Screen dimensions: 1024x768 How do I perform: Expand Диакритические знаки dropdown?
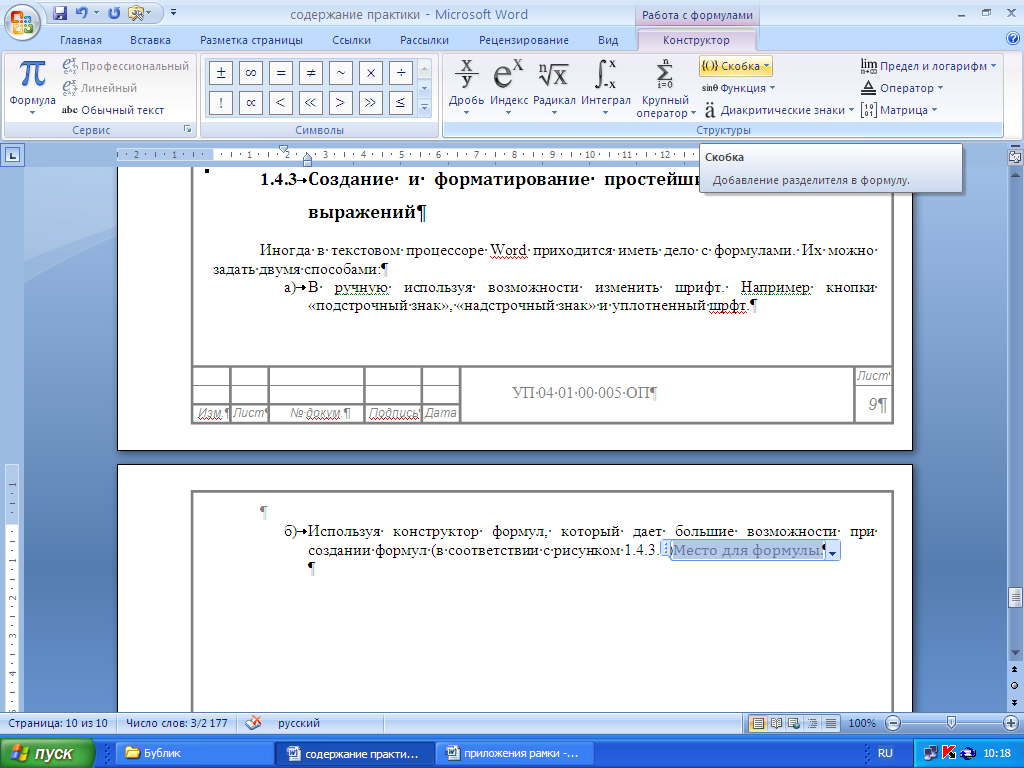pyautogui.click(x=778, y=110)
